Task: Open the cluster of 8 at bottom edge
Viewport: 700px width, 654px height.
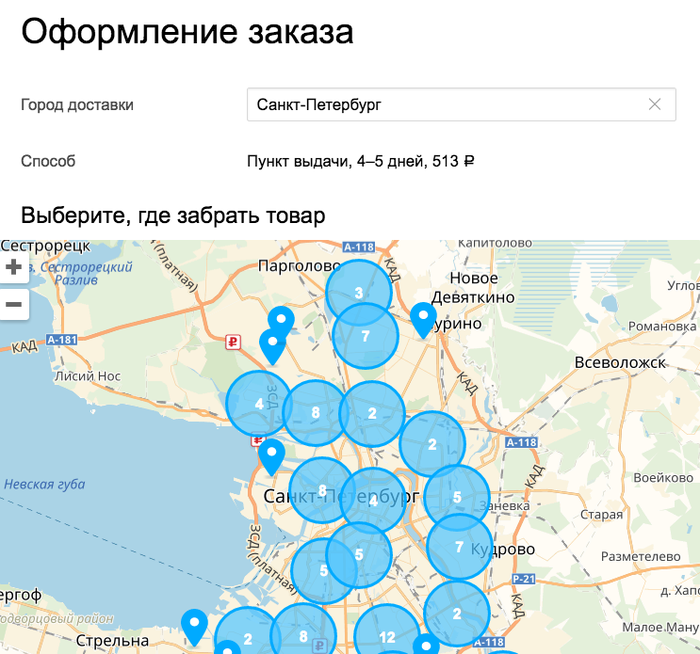Action: pyautogui.click(x=303, y=635)
